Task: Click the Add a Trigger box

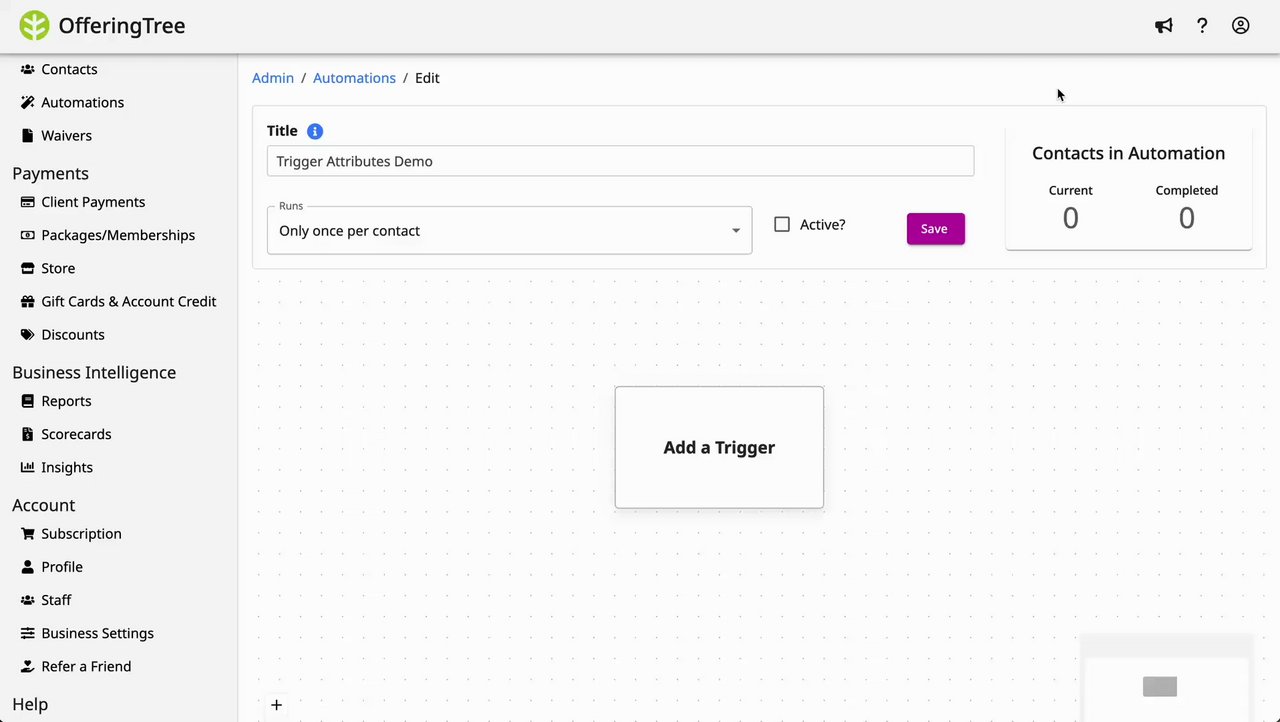Action: pyautogui.click(x=719, y=447)
